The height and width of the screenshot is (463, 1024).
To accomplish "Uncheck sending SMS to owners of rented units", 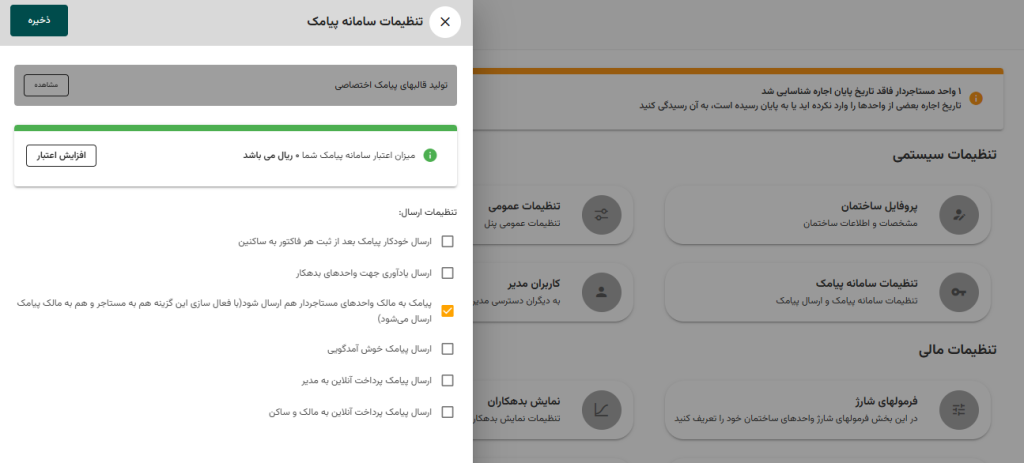I will click(x=447, y=310).
